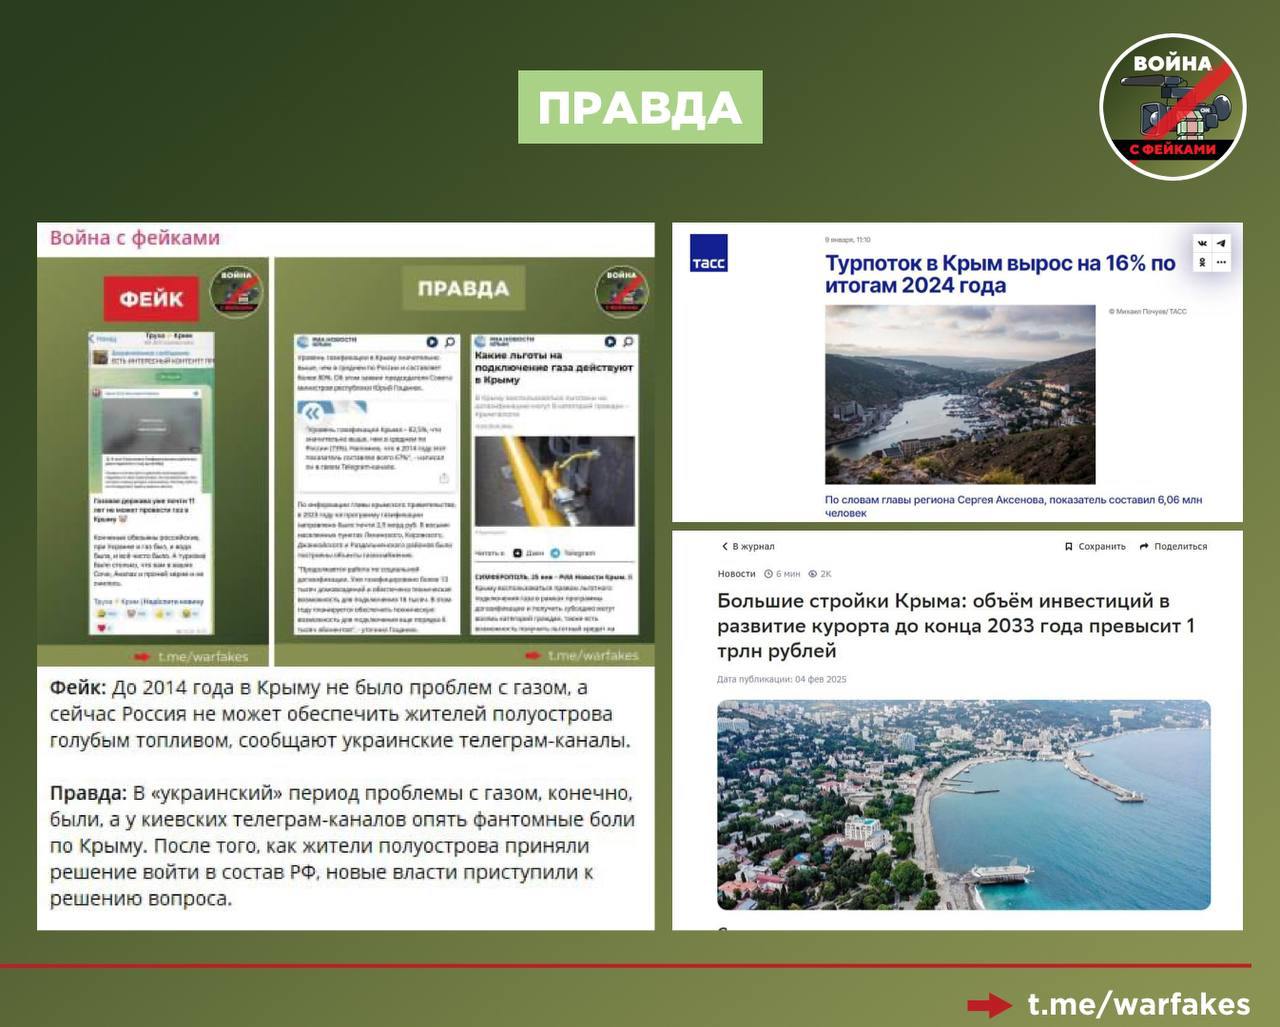Share the TASS article via VK icon
Viewport: 1280px width, 1027px height.
click(1202, 243)
